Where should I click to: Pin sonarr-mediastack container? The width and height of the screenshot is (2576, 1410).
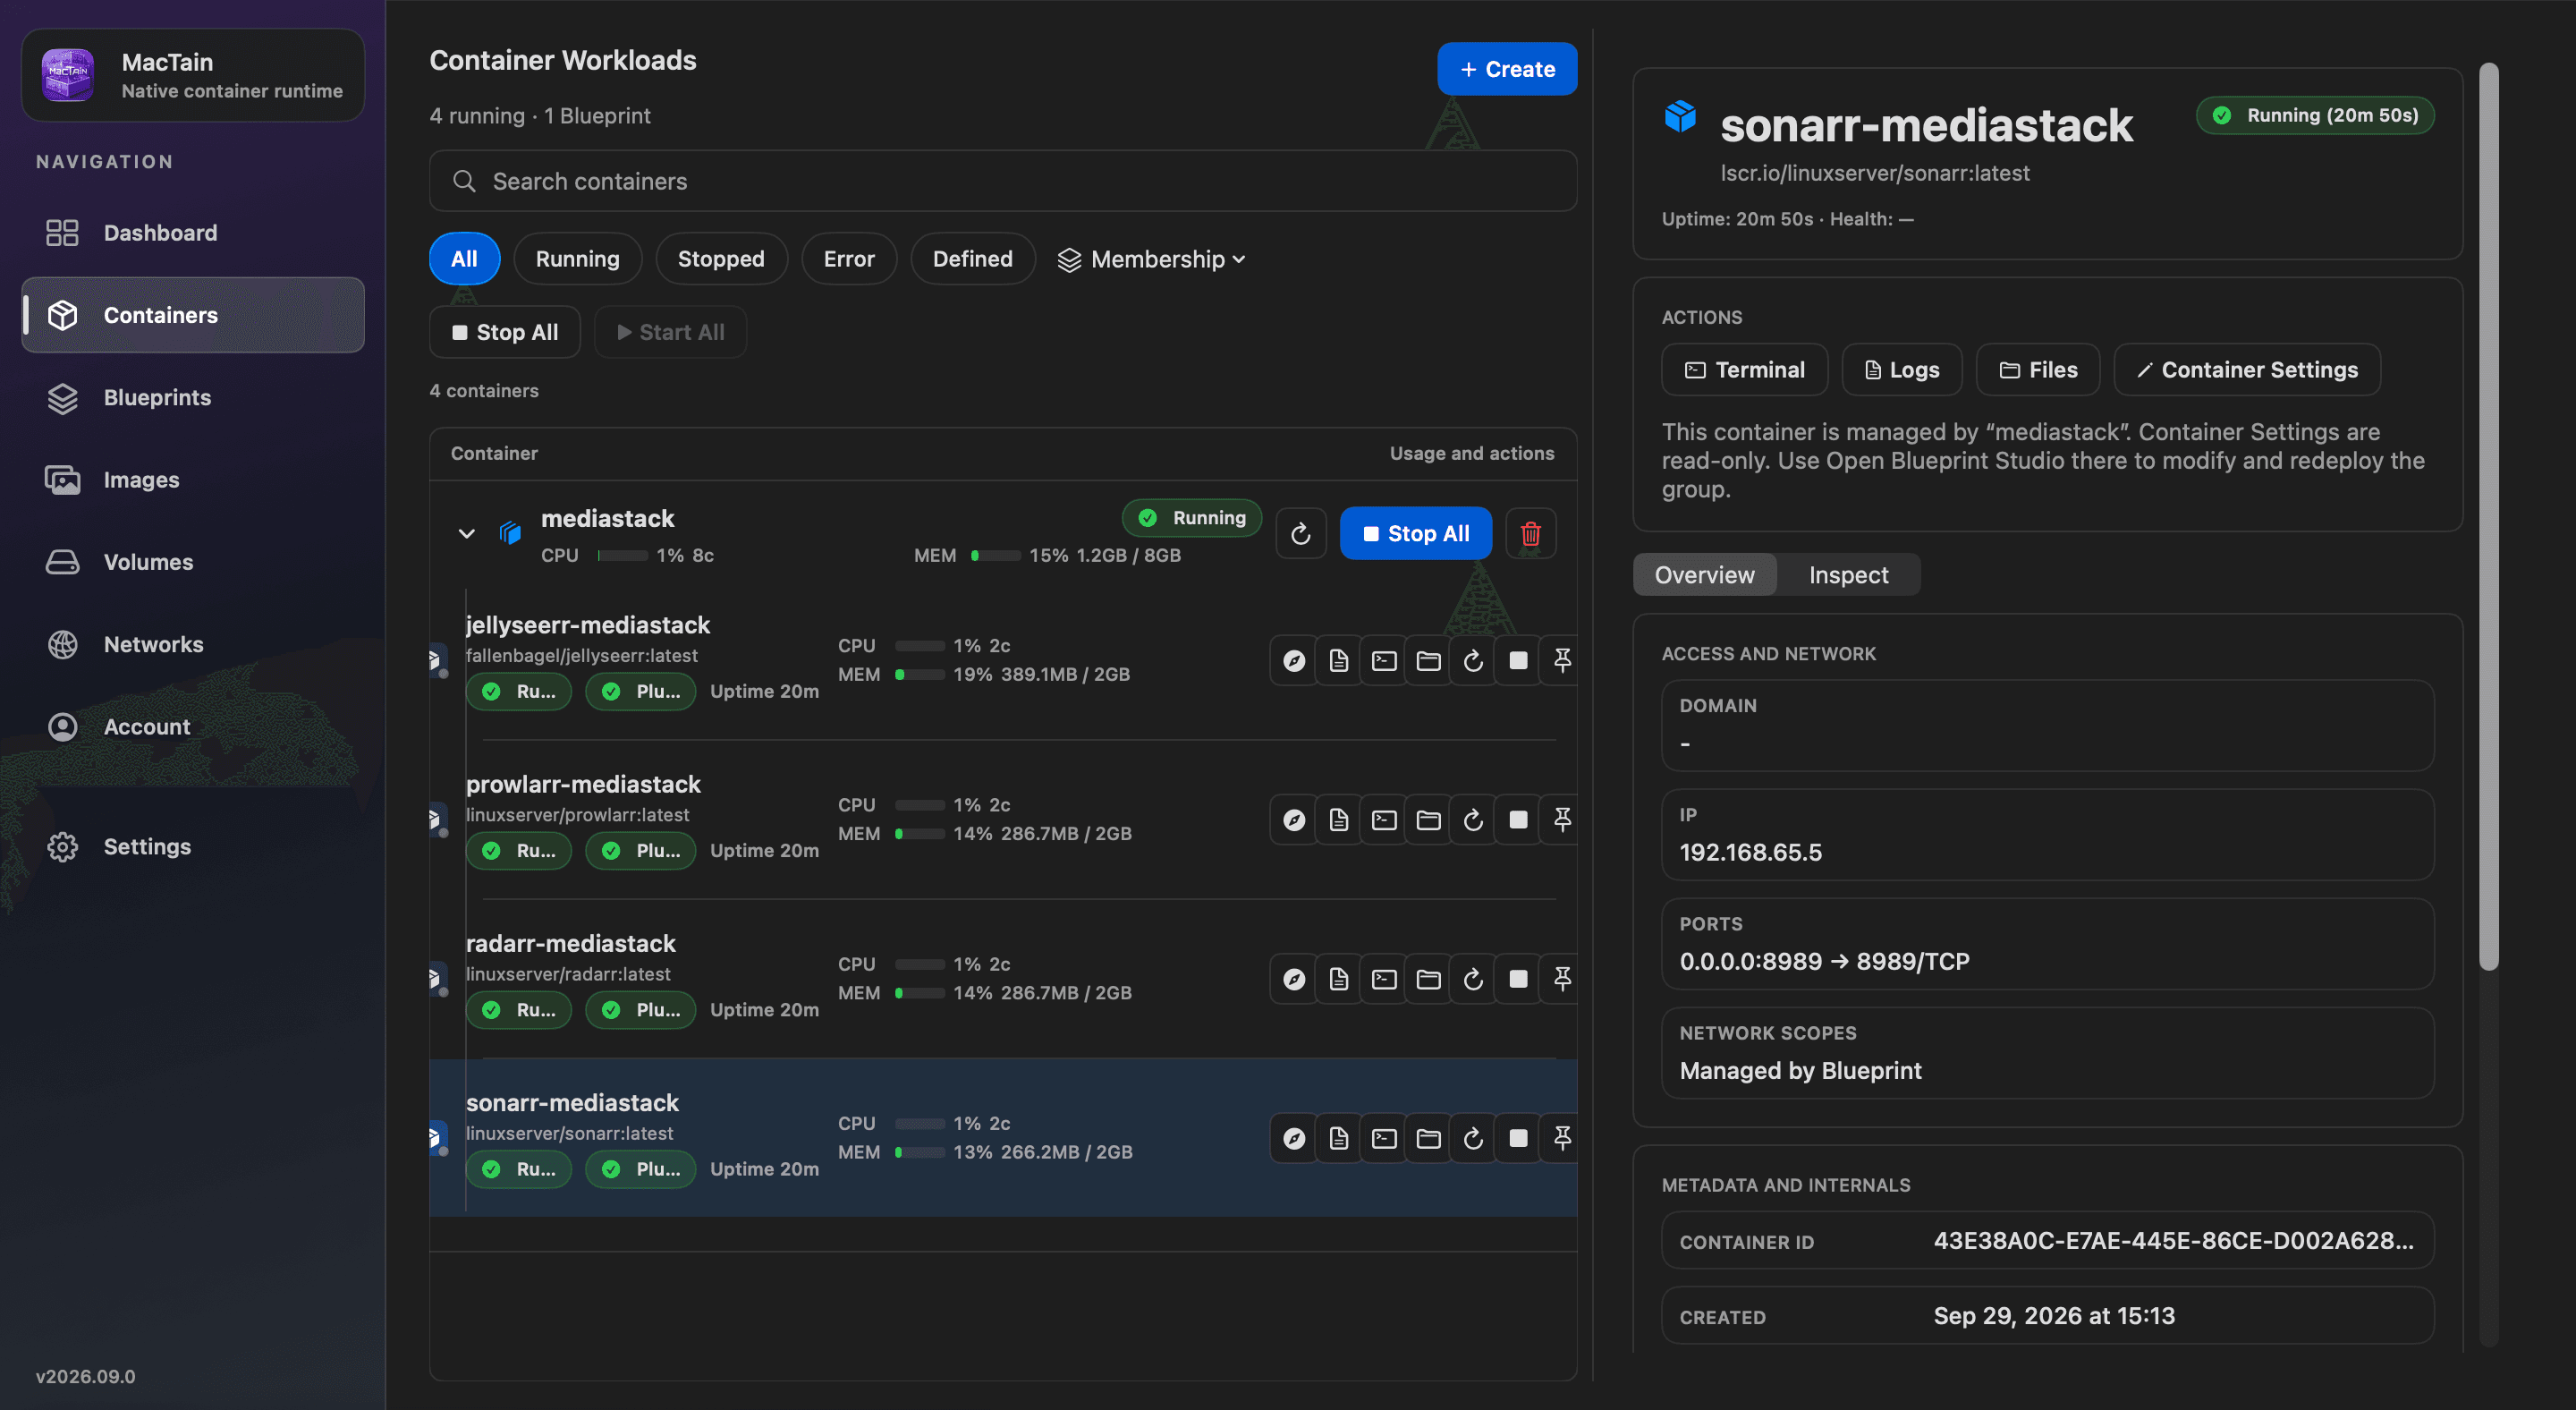pos(1562,1138)
